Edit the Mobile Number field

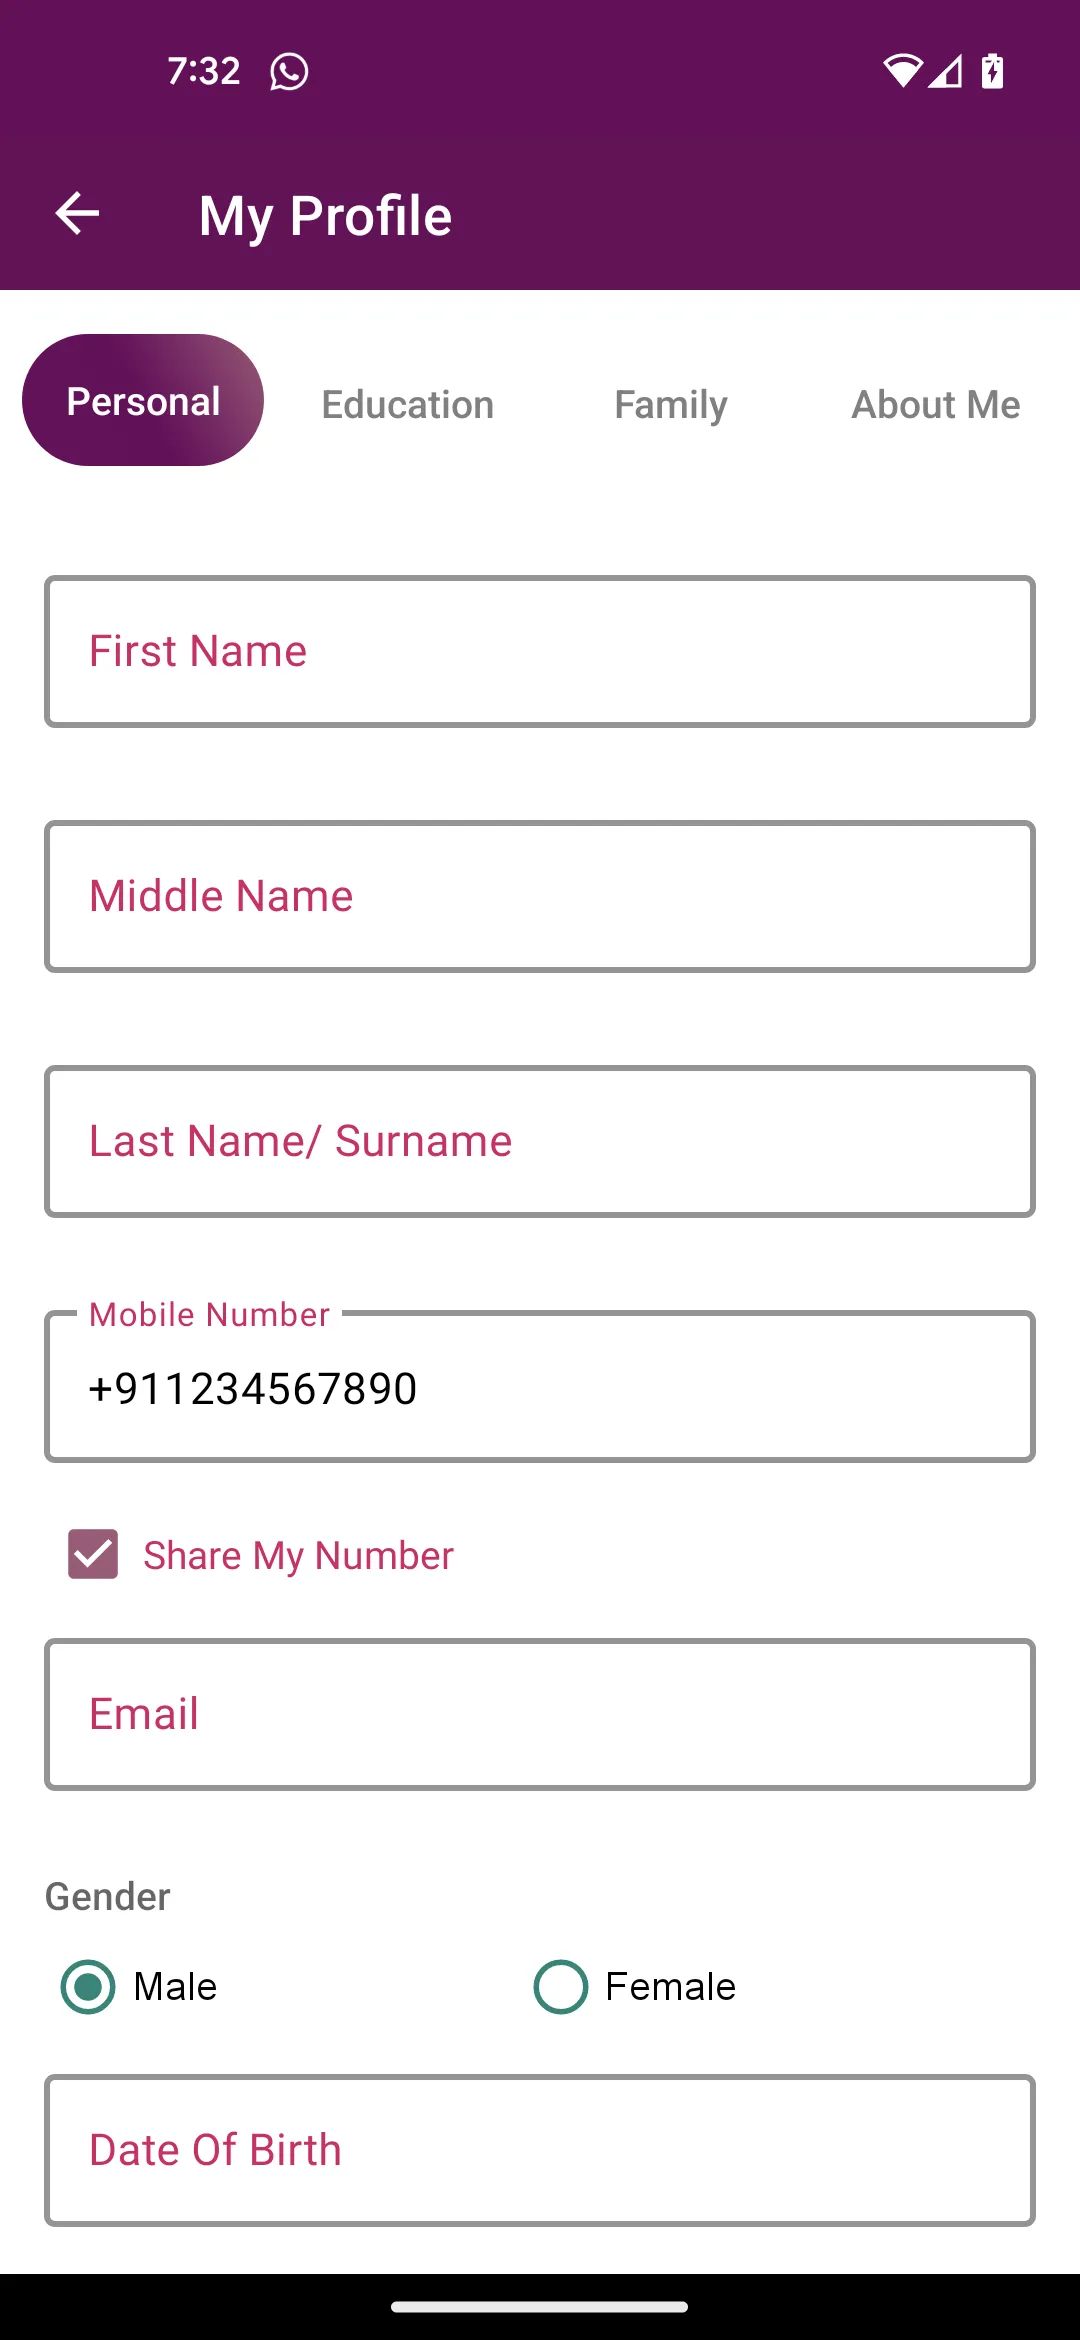coord(540,1388)
